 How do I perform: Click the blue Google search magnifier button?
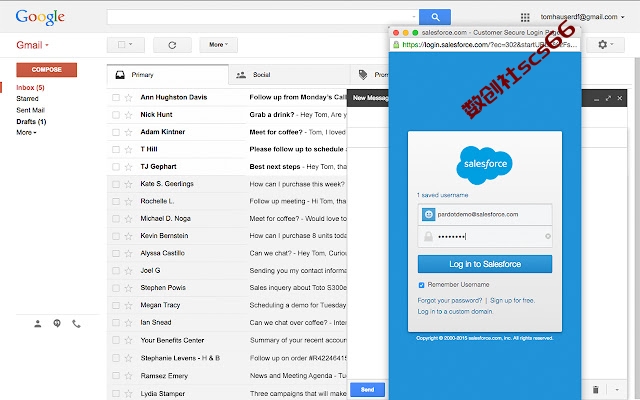pos(435,17)
